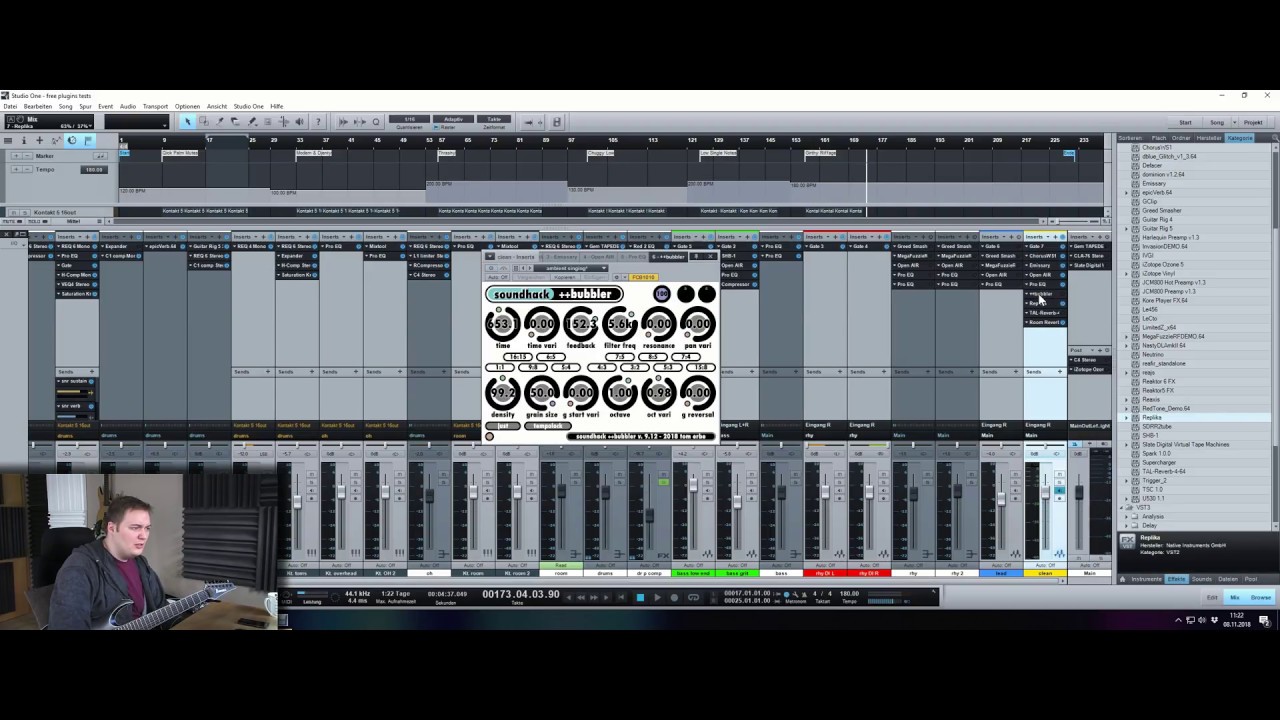The image size is (1280, 720).
Task: Select the paint tool in the toolbar
Action: click(251, 122)
